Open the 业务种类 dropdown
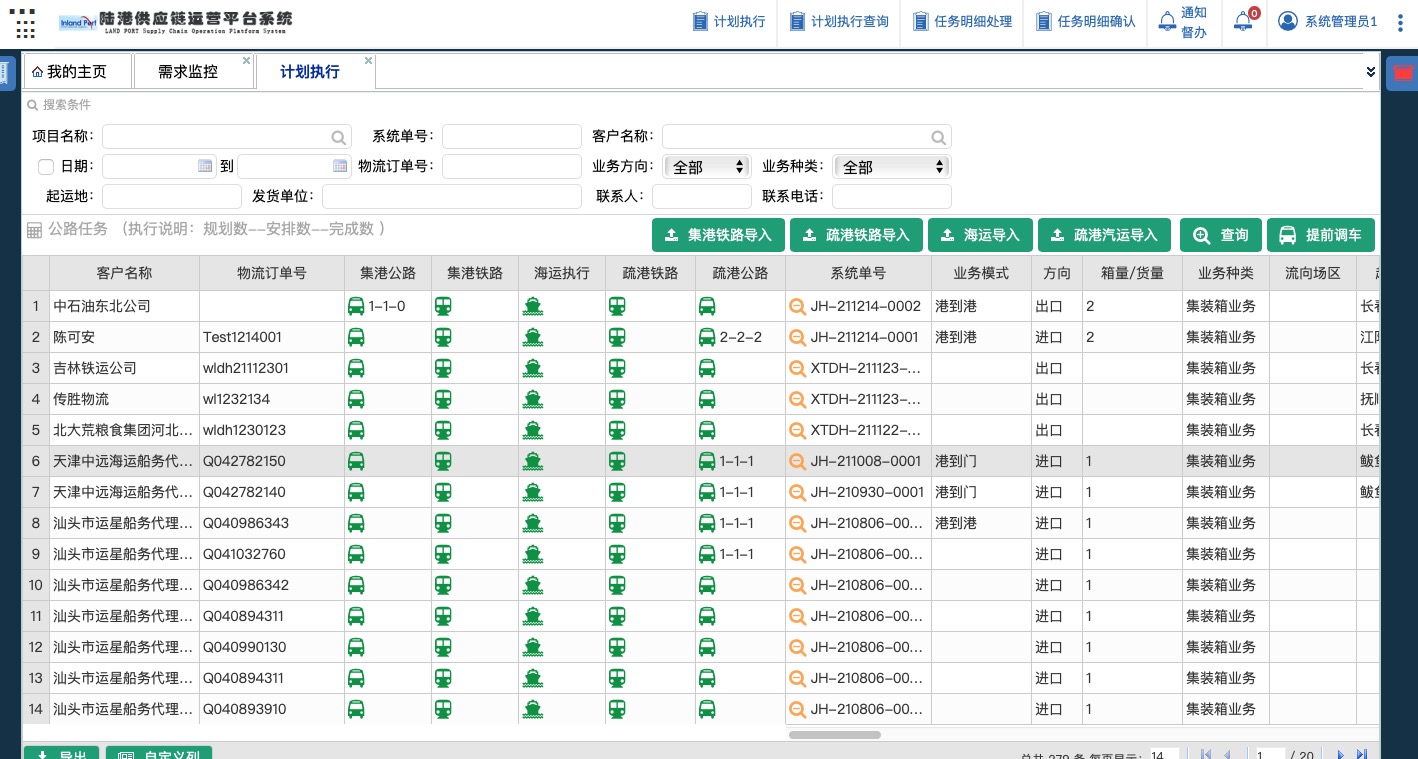This screenshot has width=1418, height=759. (892, 167)
